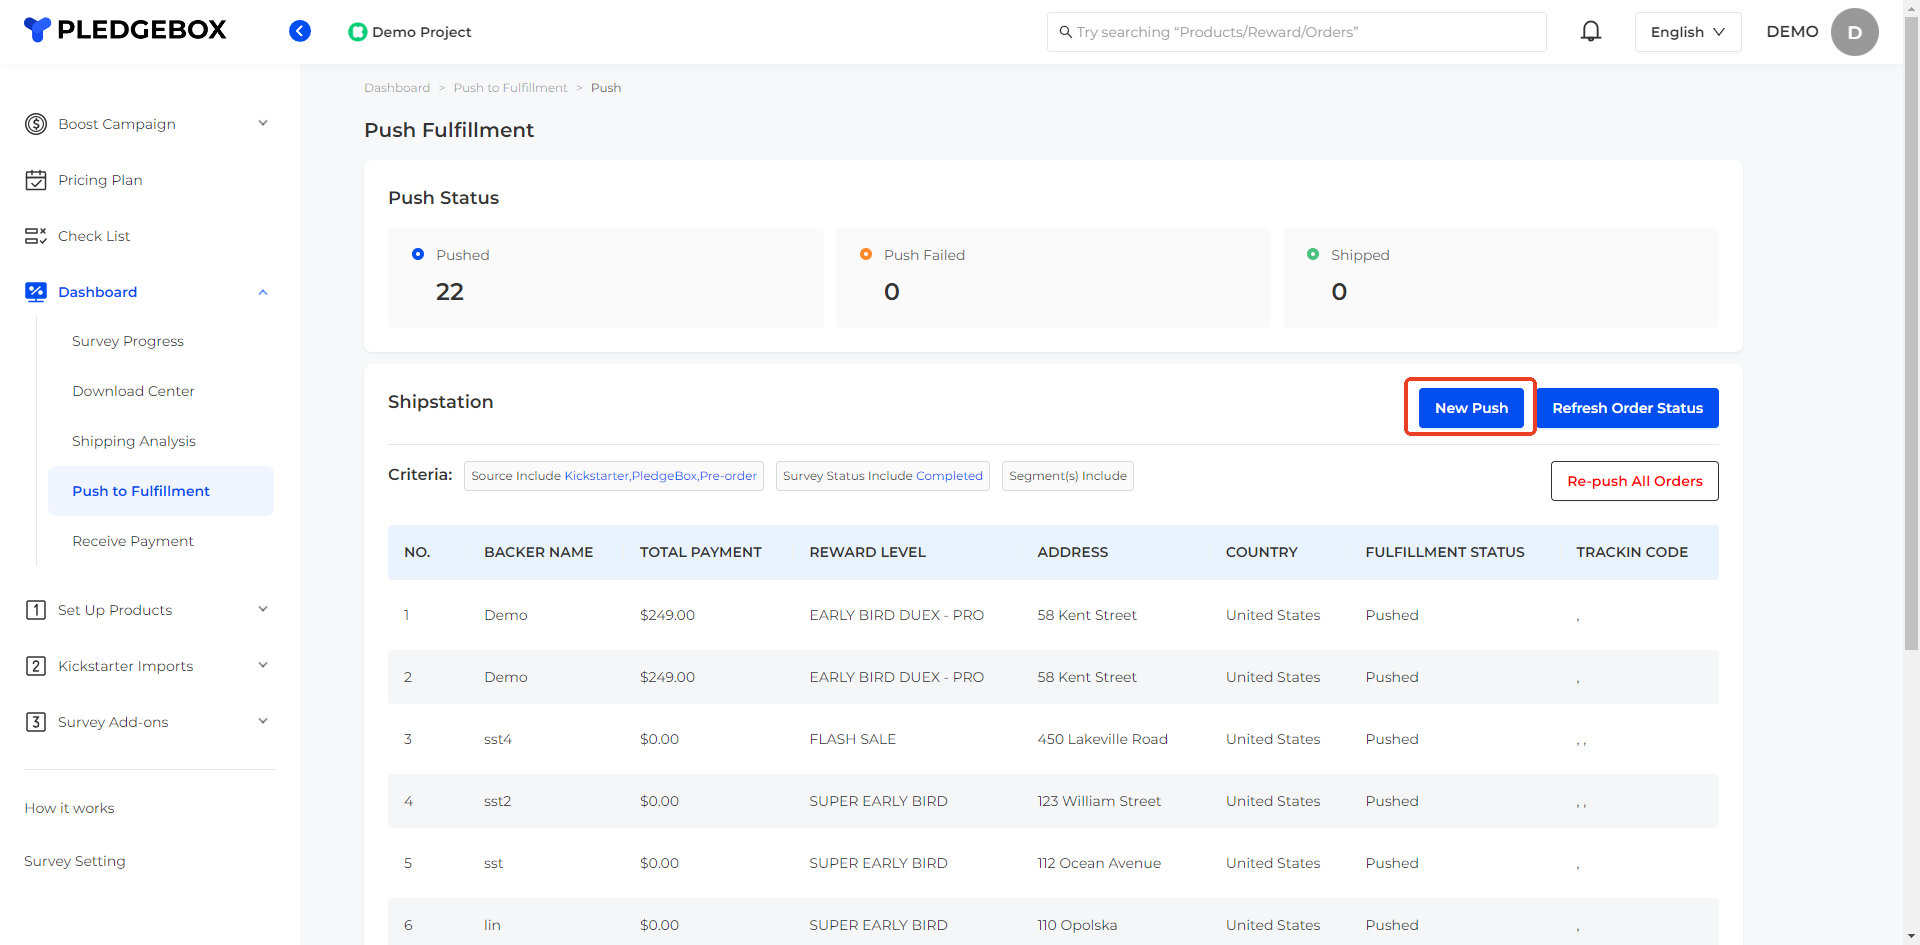Click the TOTAL PAYMENT column header
Viewport: 1920px width, 945px height.
[x=700, y=552]
